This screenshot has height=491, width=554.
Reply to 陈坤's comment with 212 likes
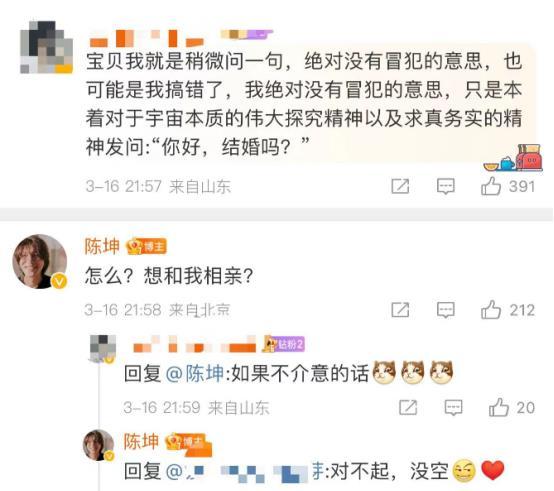(446, 310)
